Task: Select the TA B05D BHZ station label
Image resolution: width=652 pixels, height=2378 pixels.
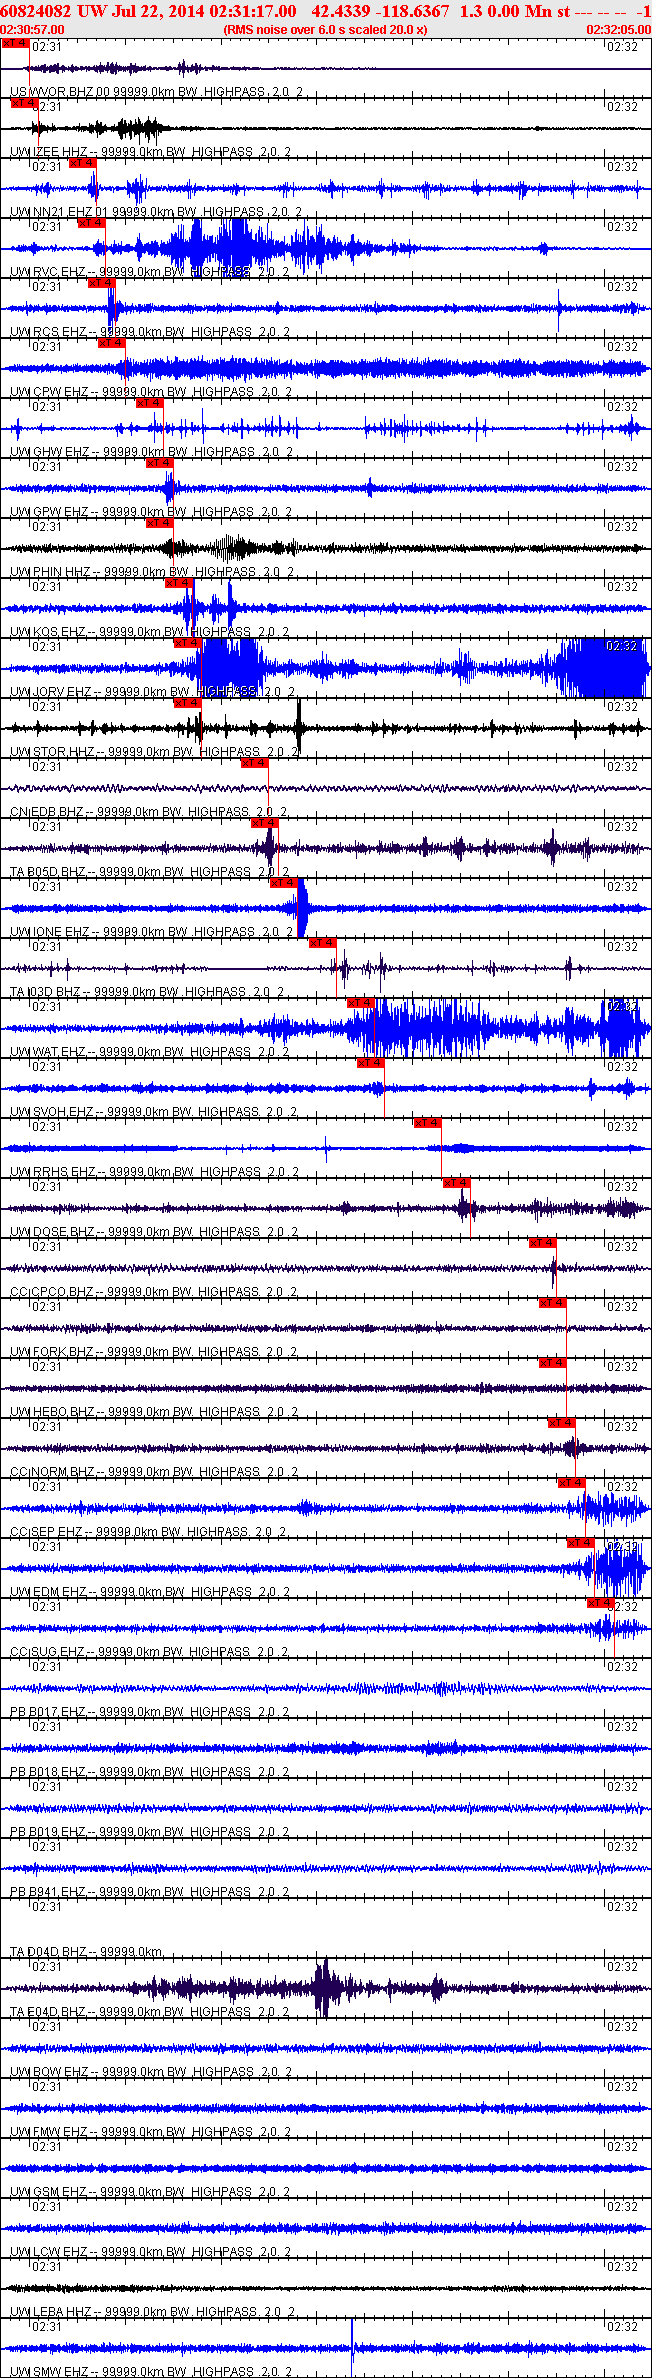Action: point(150,872)
